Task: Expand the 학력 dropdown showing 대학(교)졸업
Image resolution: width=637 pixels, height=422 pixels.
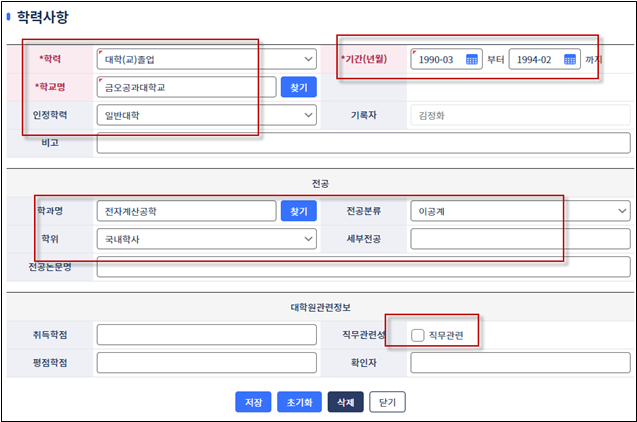Action: (207, 59)
